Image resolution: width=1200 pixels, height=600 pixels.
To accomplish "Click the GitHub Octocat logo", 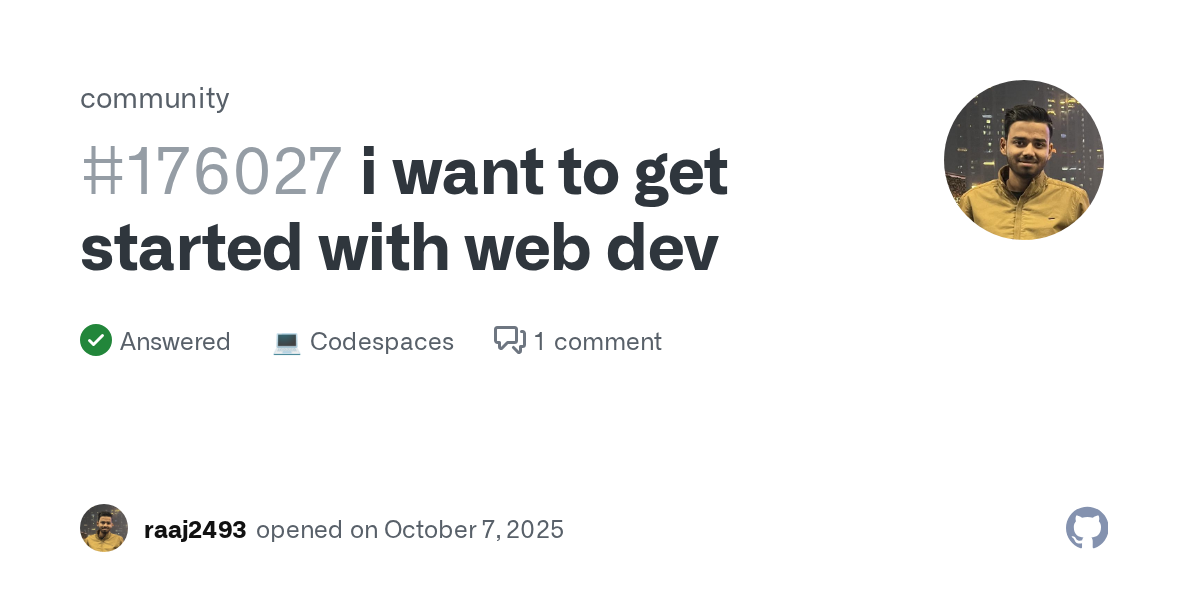I will (1087, 528).
